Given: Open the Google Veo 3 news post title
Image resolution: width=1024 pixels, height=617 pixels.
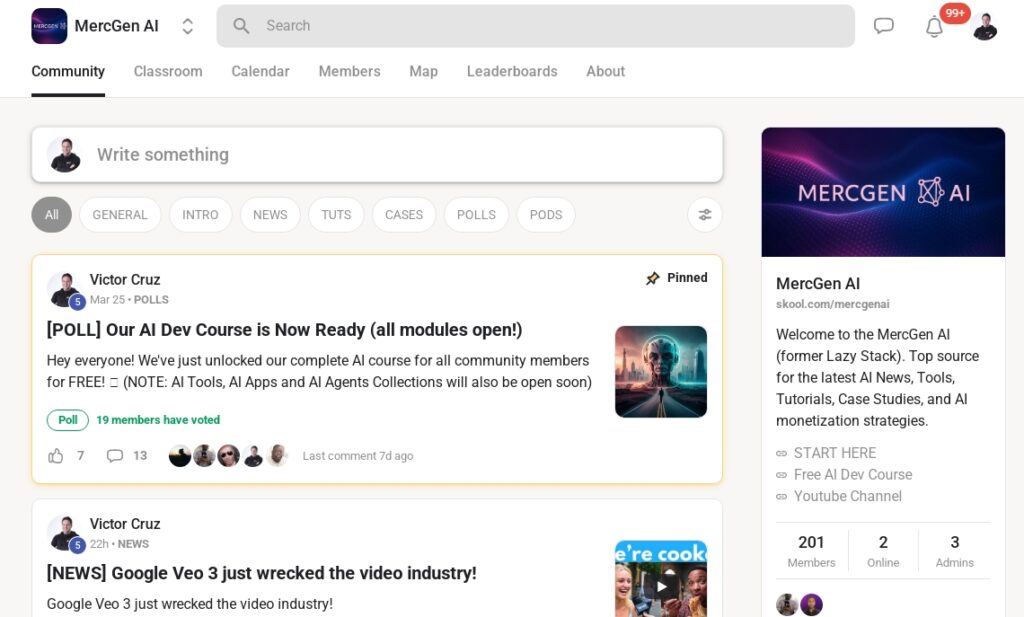Looking at the screenshot, I should (x=262, y=573).
